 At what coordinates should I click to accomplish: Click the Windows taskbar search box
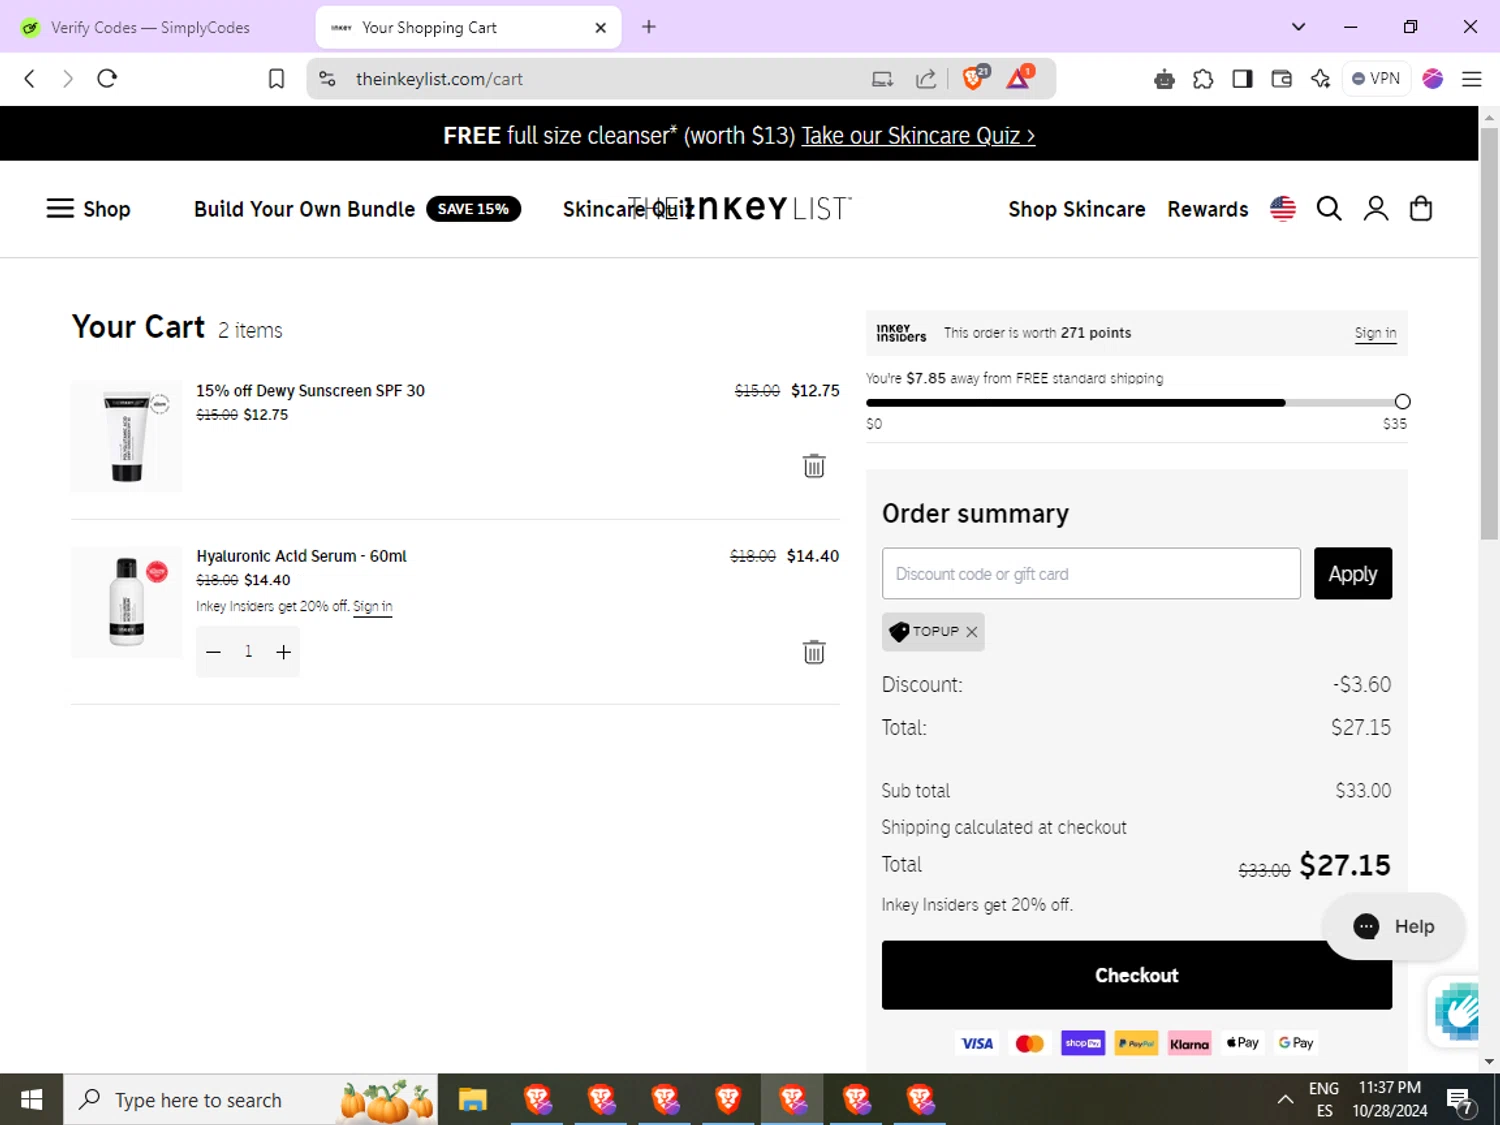251,1100
